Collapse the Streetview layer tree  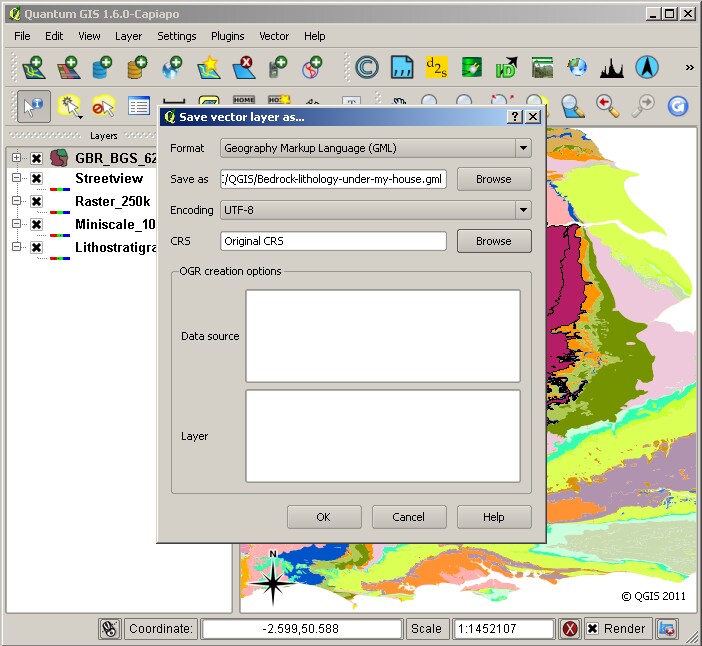click(x=17, y=178)
